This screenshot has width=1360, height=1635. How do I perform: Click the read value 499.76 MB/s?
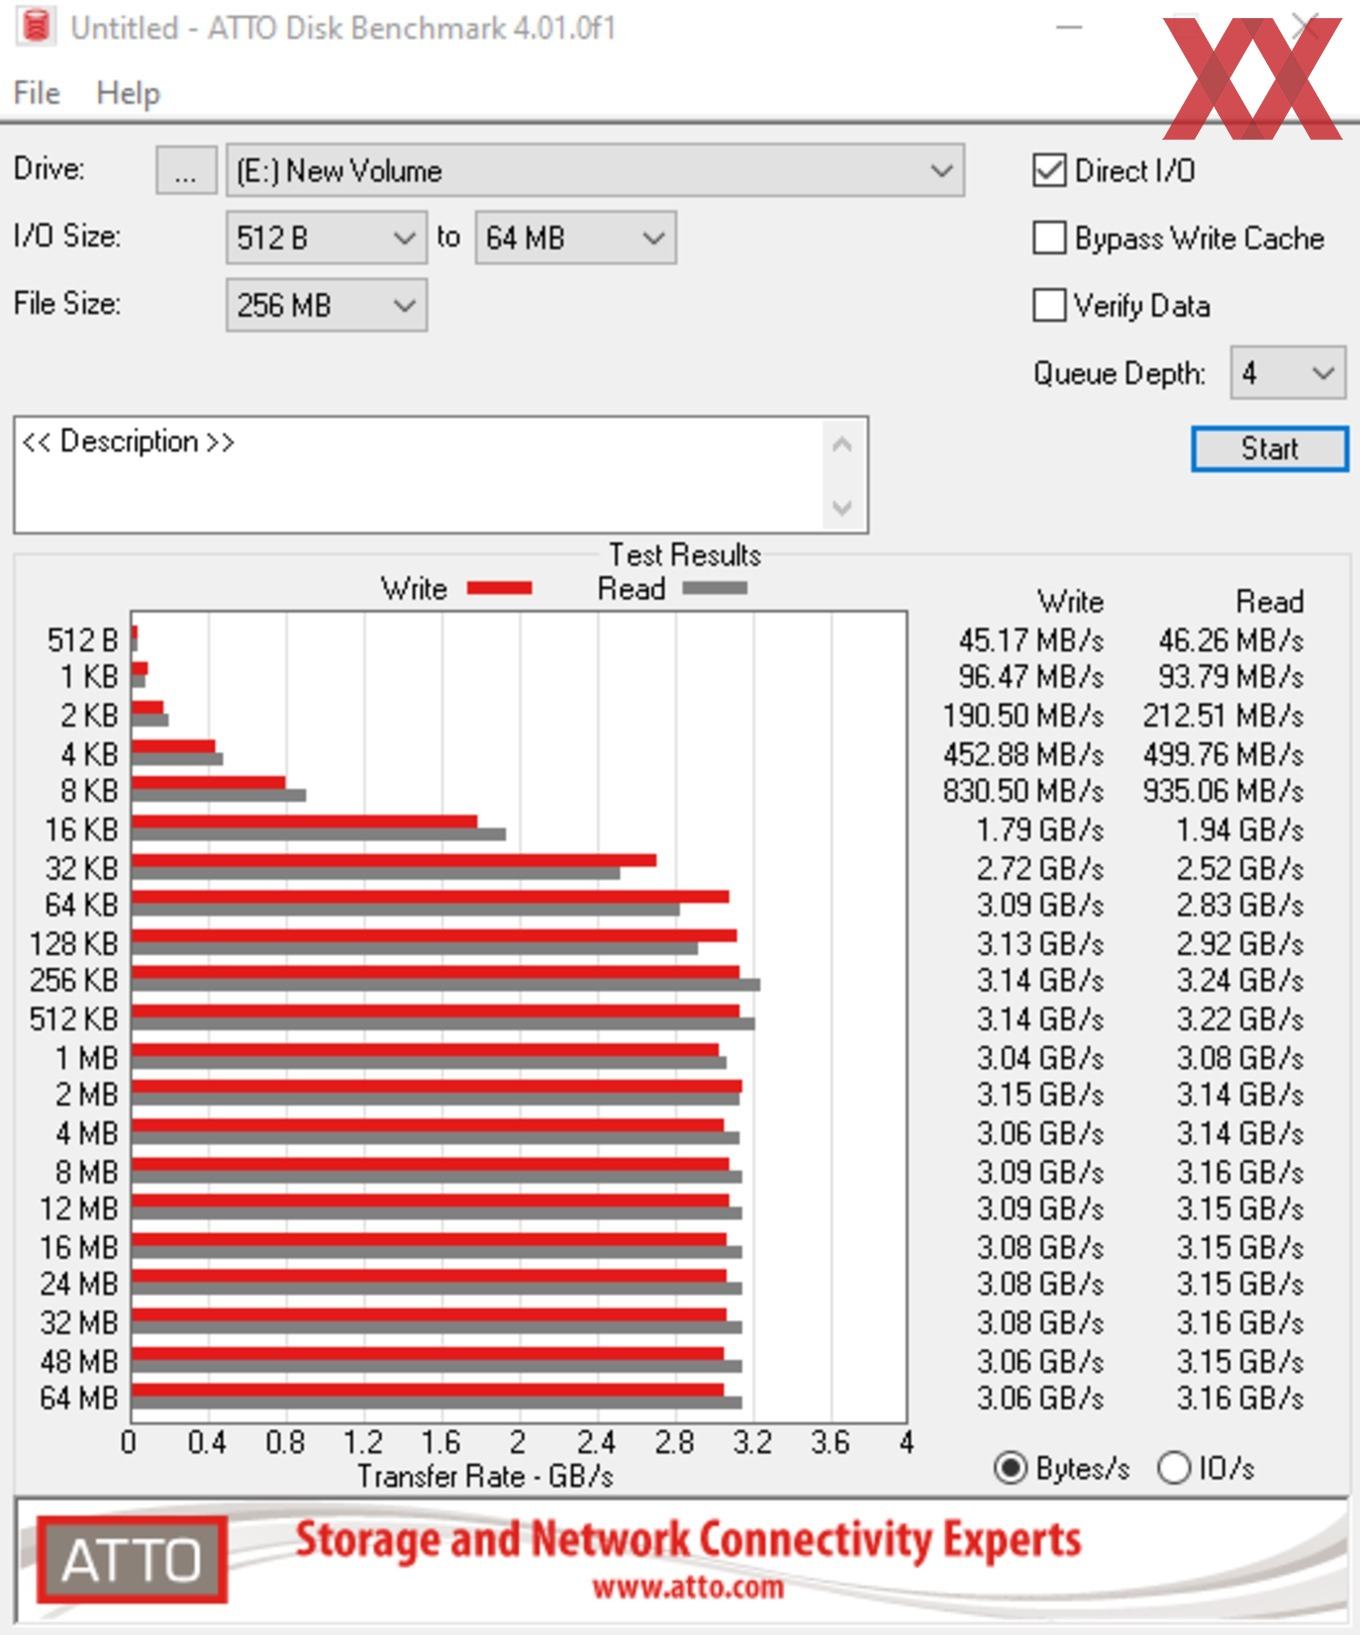coord(1223,754)
